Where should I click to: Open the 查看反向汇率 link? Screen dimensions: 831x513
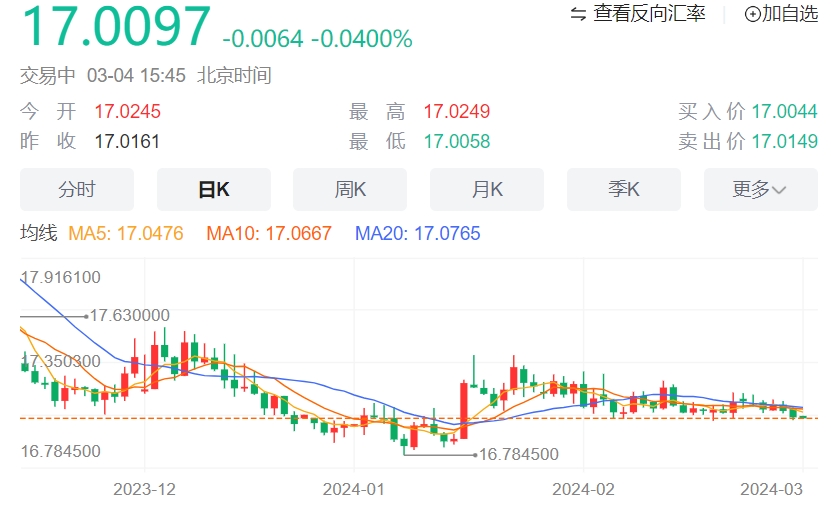[649, 14]
